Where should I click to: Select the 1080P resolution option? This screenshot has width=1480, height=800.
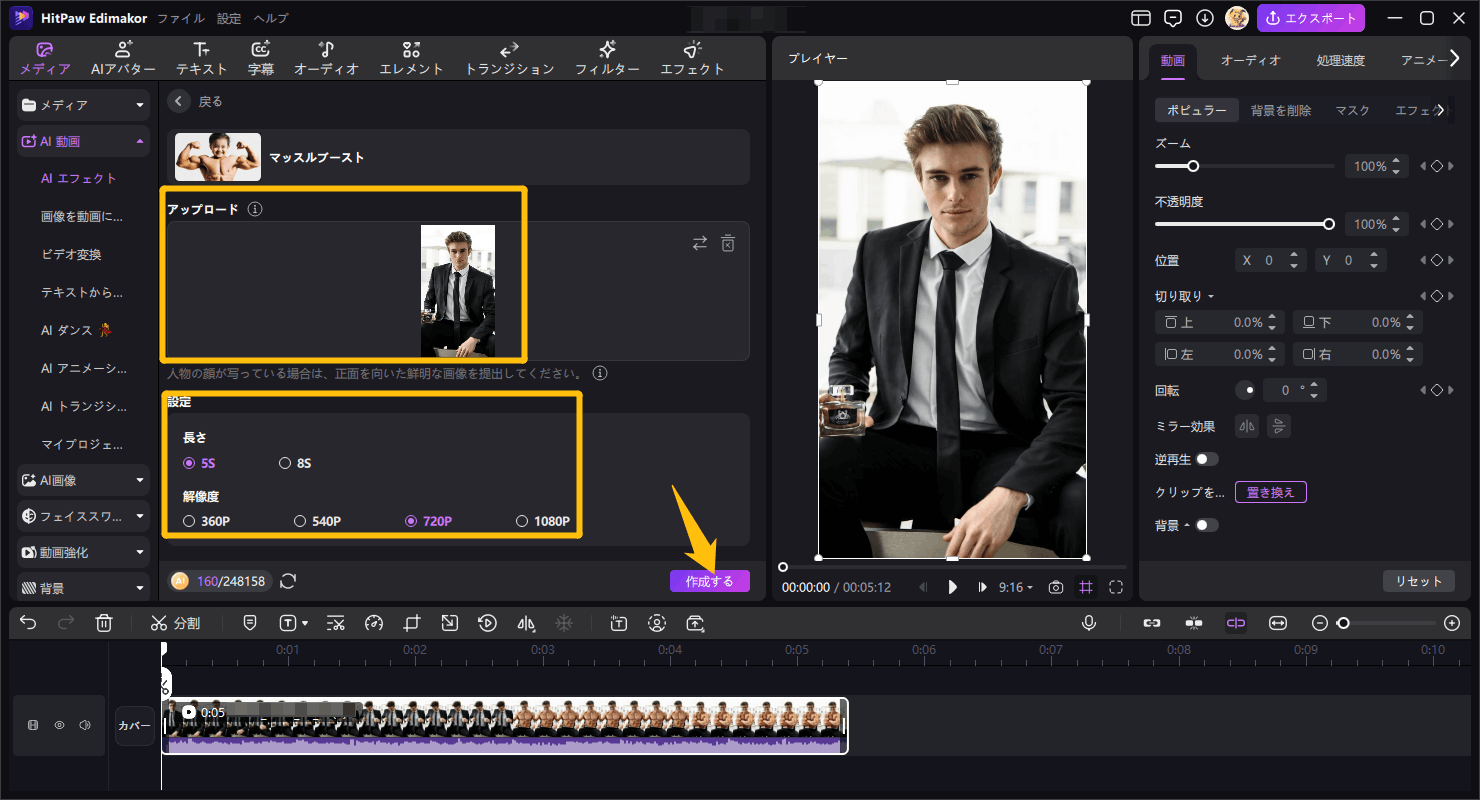point(522,521)
